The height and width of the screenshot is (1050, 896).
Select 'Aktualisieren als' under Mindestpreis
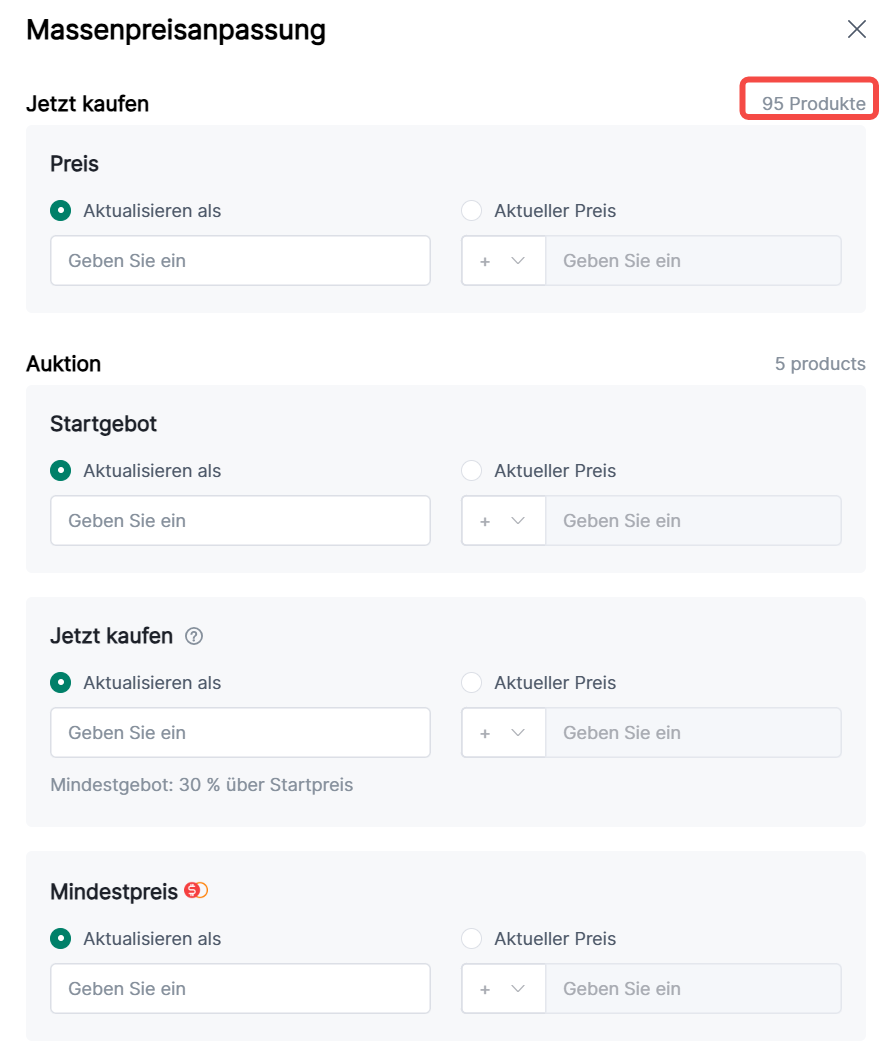pyautogui.click(x=61, y=939)
